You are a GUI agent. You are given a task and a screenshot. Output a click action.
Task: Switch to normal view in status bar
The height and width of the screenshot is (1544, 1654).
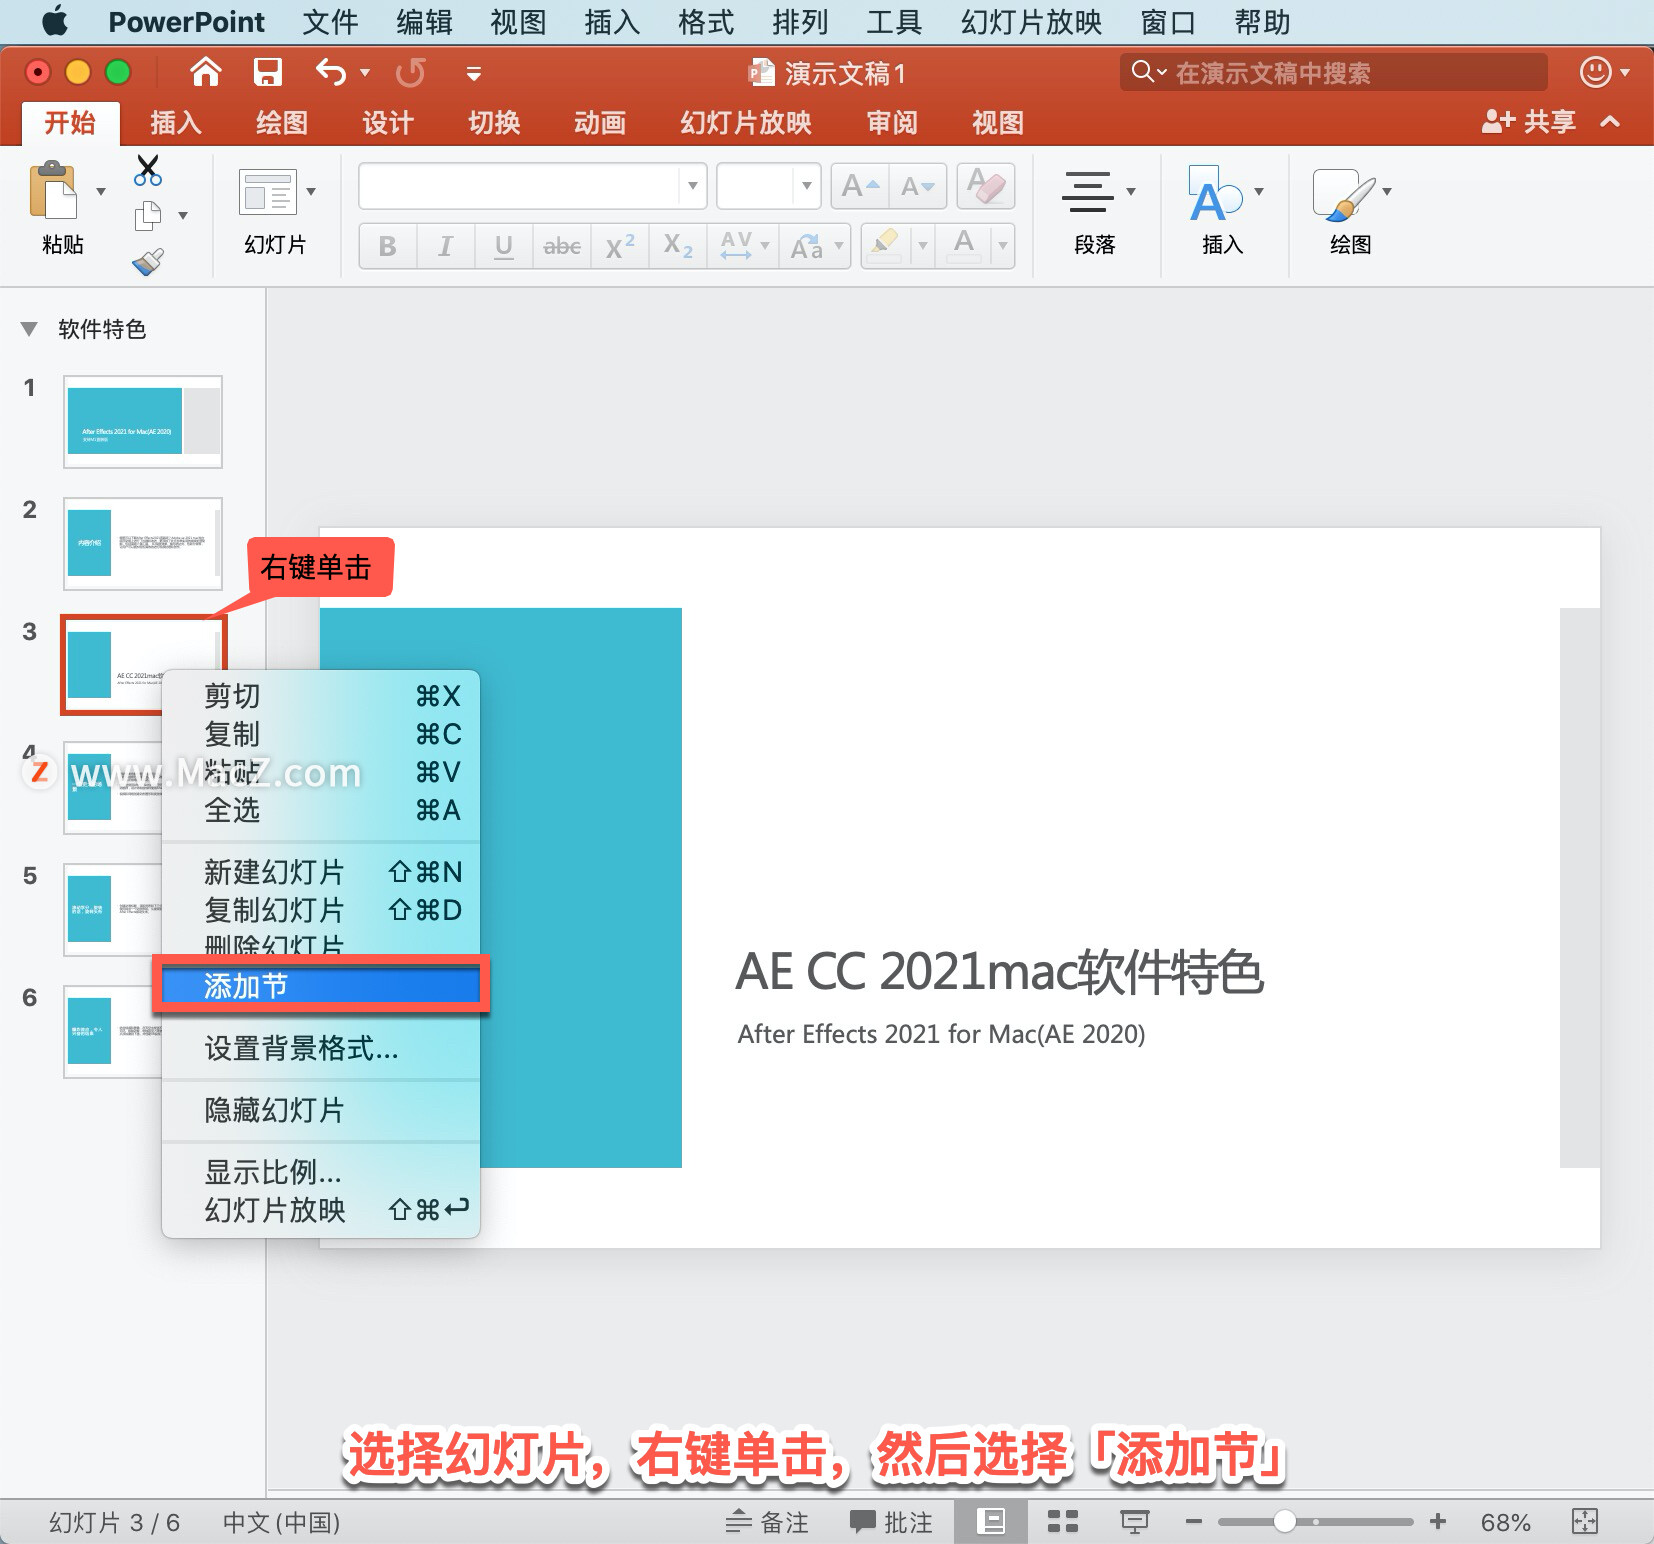tap(990, 1522)
